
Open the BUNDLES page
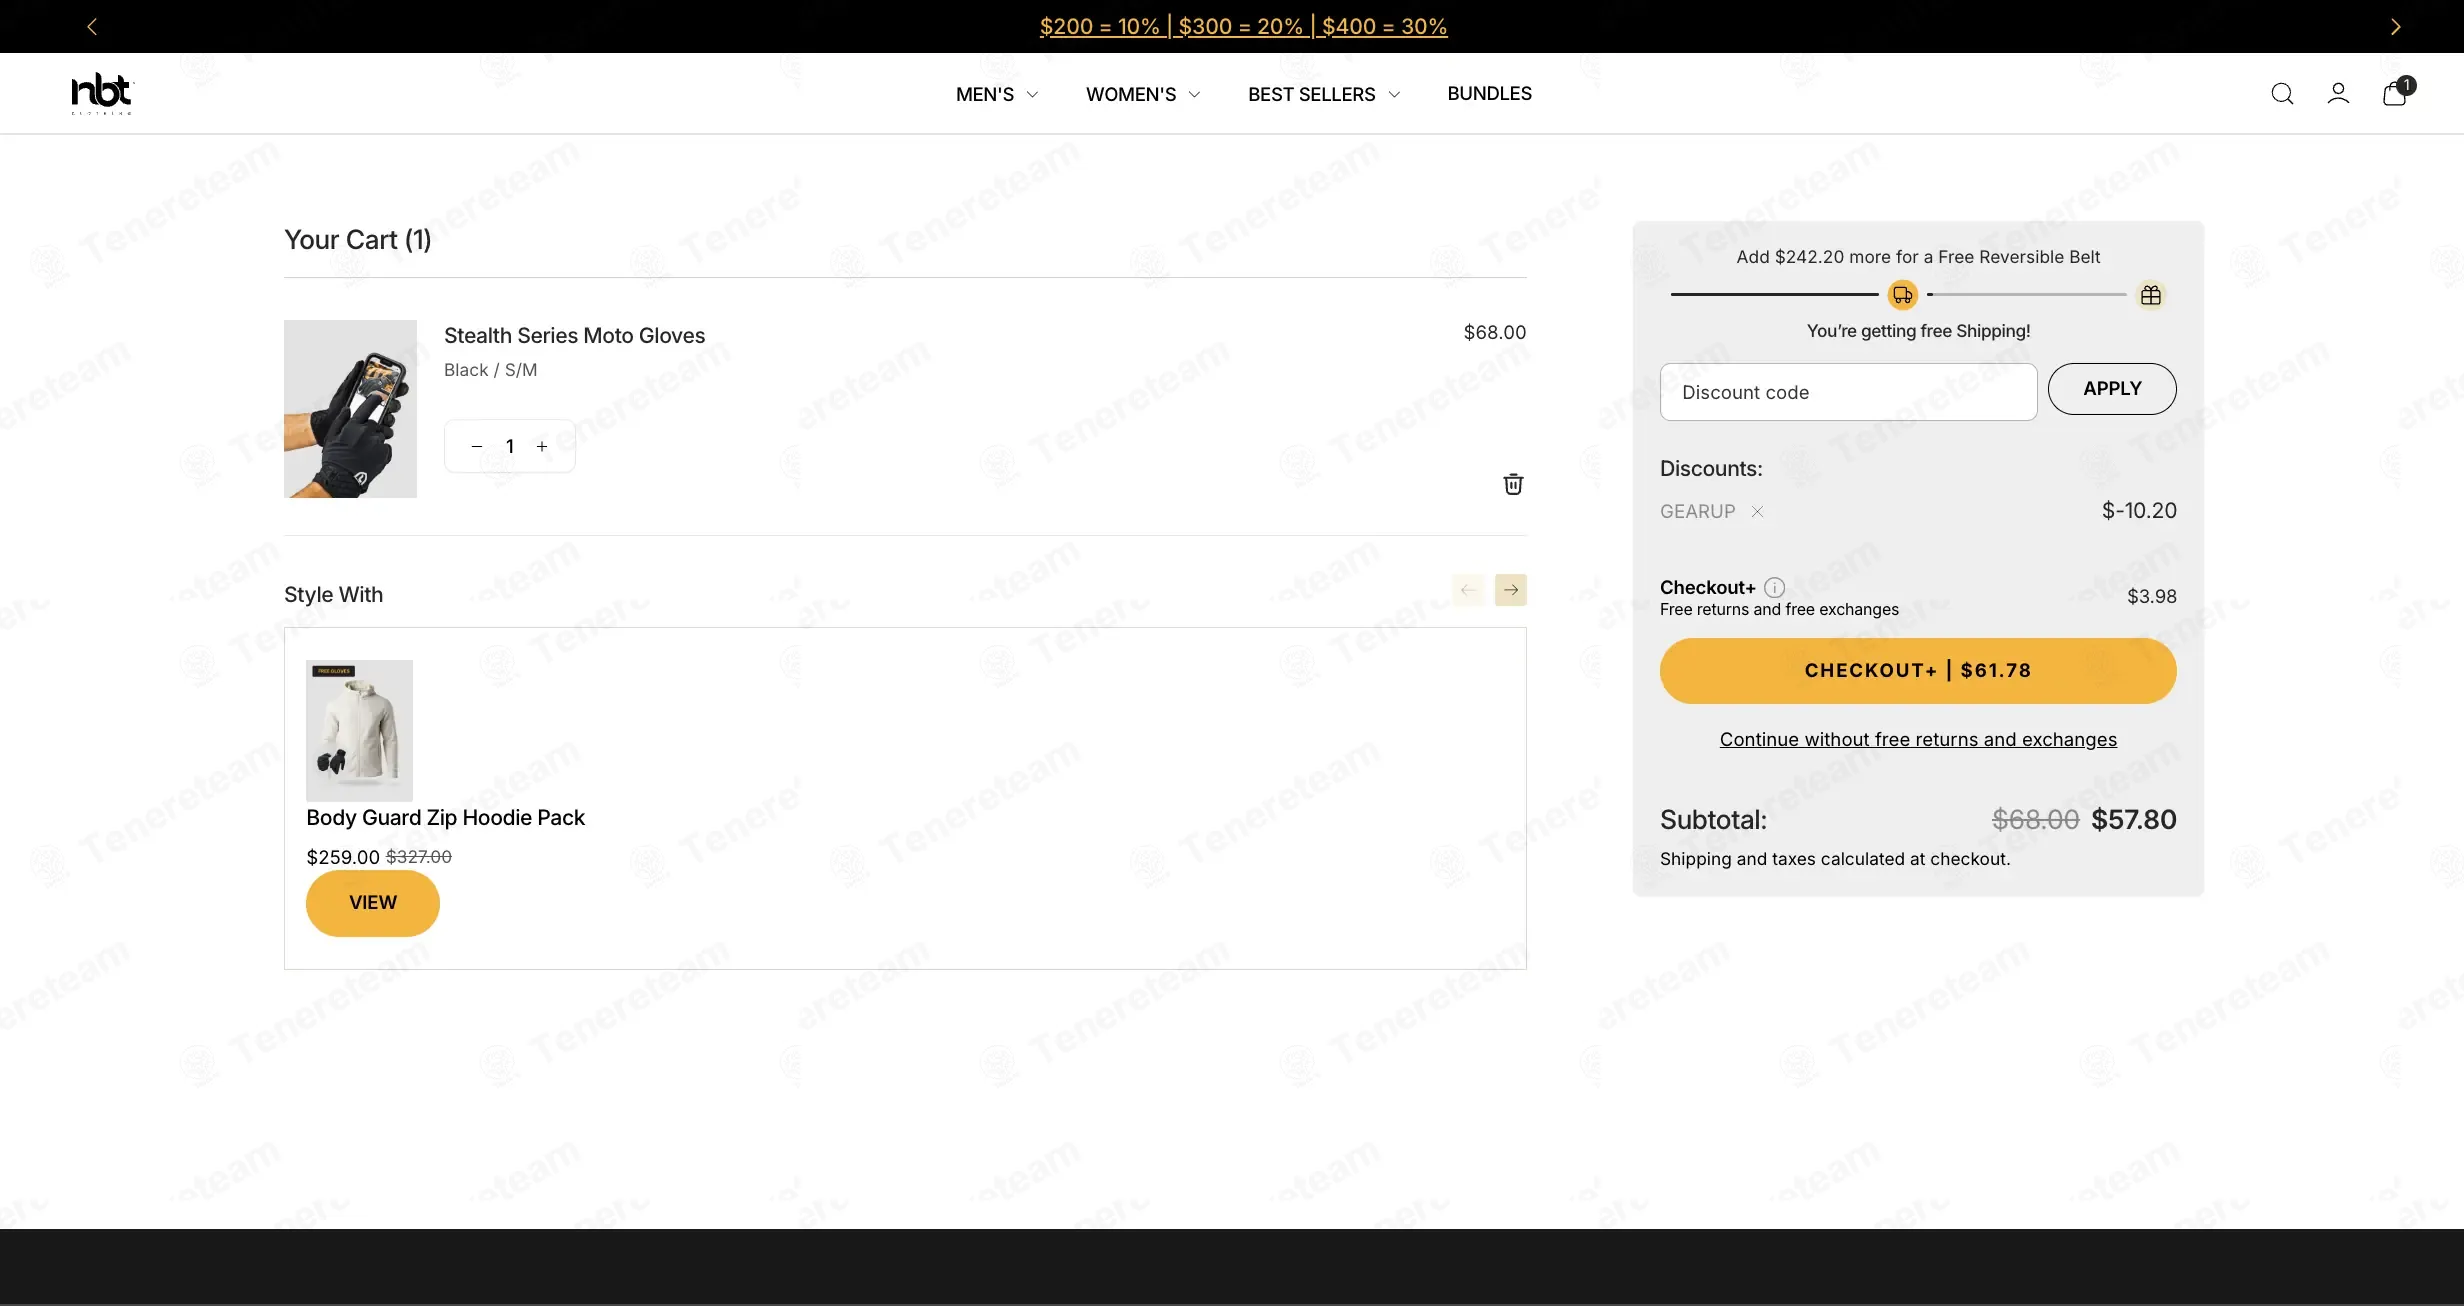click(1489, 93)
